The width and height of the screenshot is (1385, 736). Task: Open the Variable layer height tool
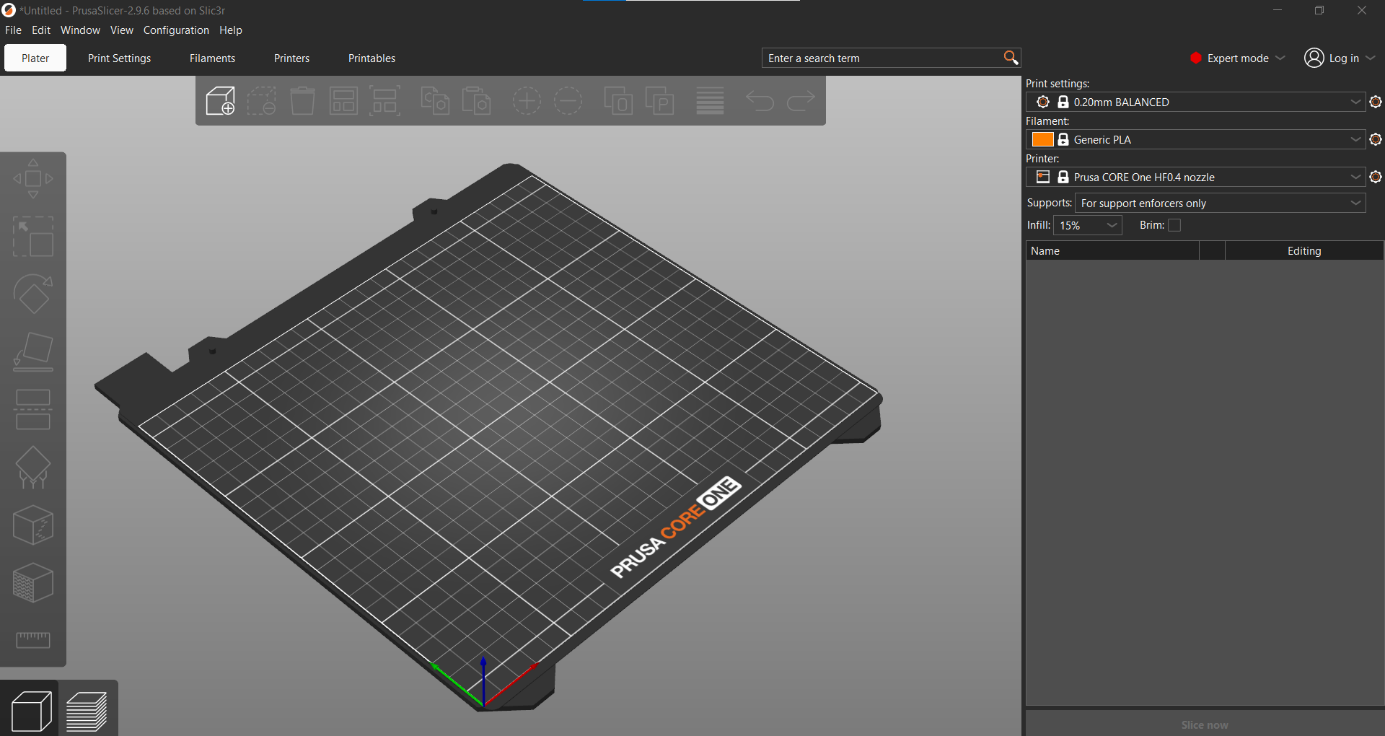pyautogui.click(x=710, y=101)
